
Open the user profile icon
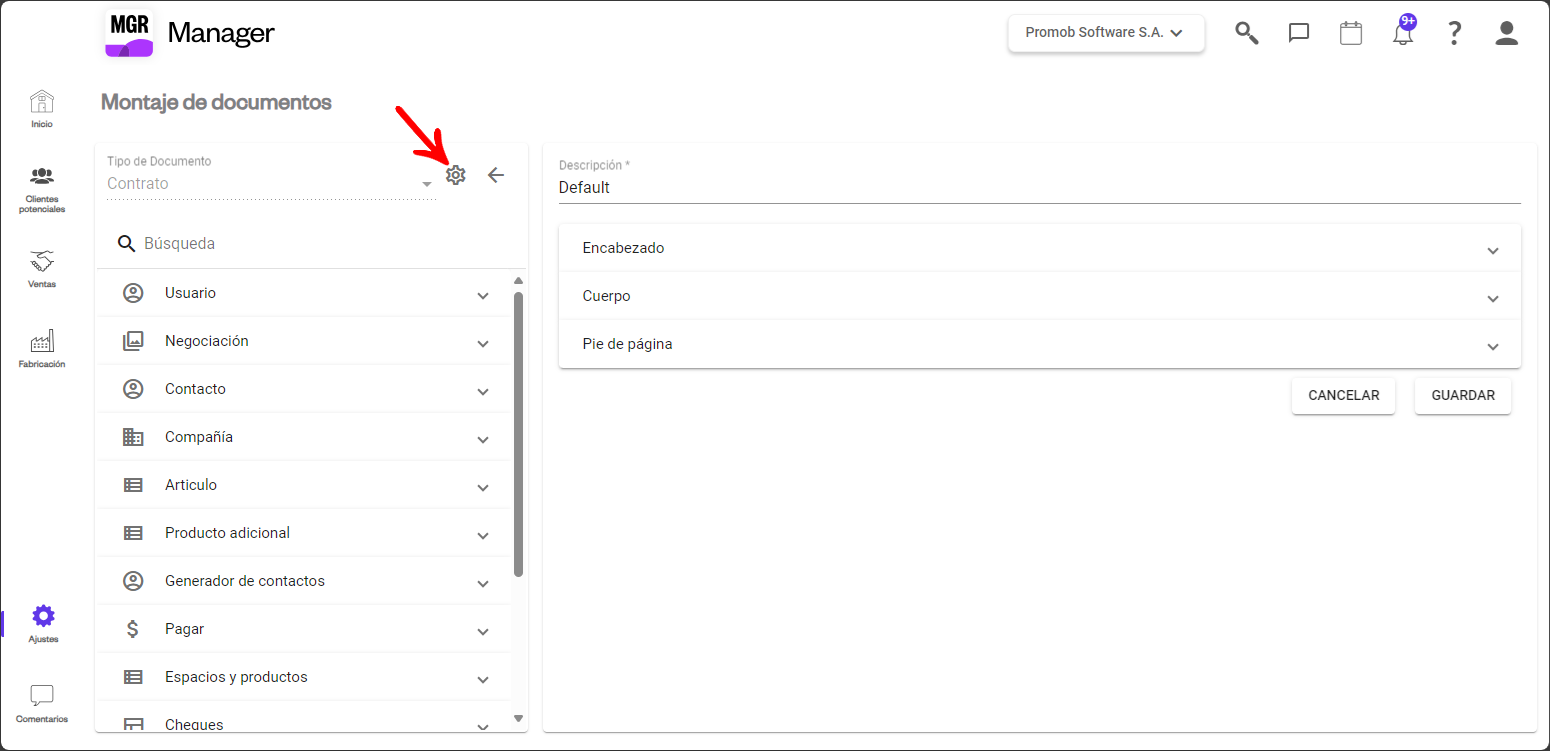(x=1507, y=33)
